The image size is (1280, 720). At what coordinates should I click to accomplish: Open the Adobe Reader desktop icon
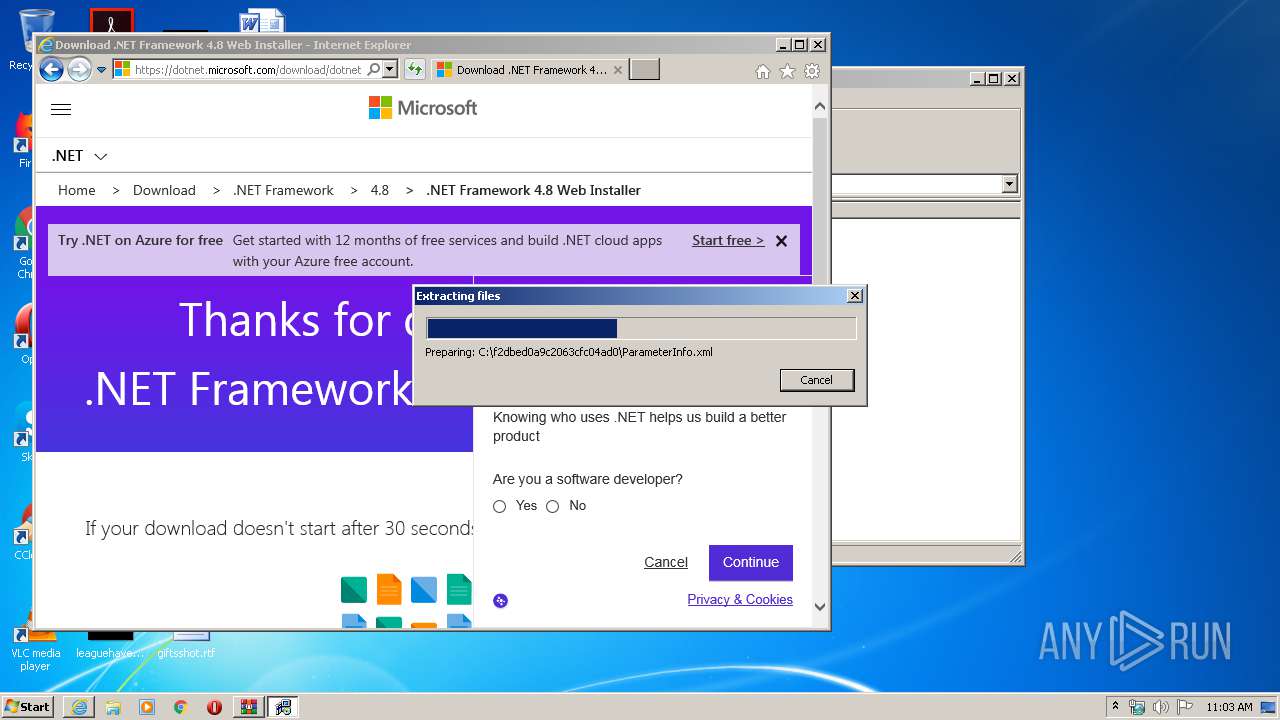111,22
